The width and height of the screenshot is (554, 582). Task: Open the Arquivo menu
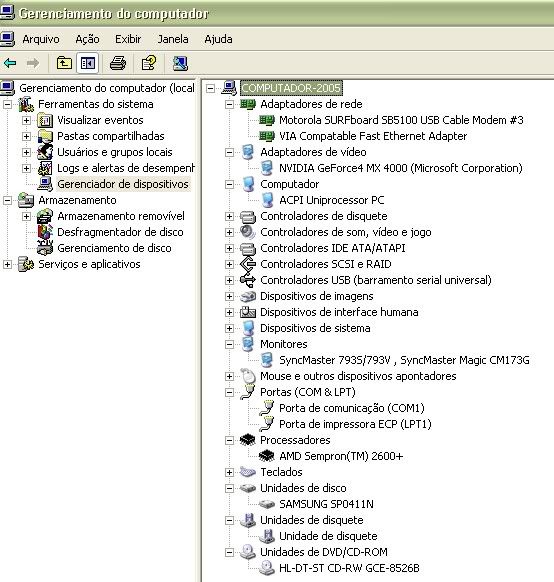[x=41, y=39]
